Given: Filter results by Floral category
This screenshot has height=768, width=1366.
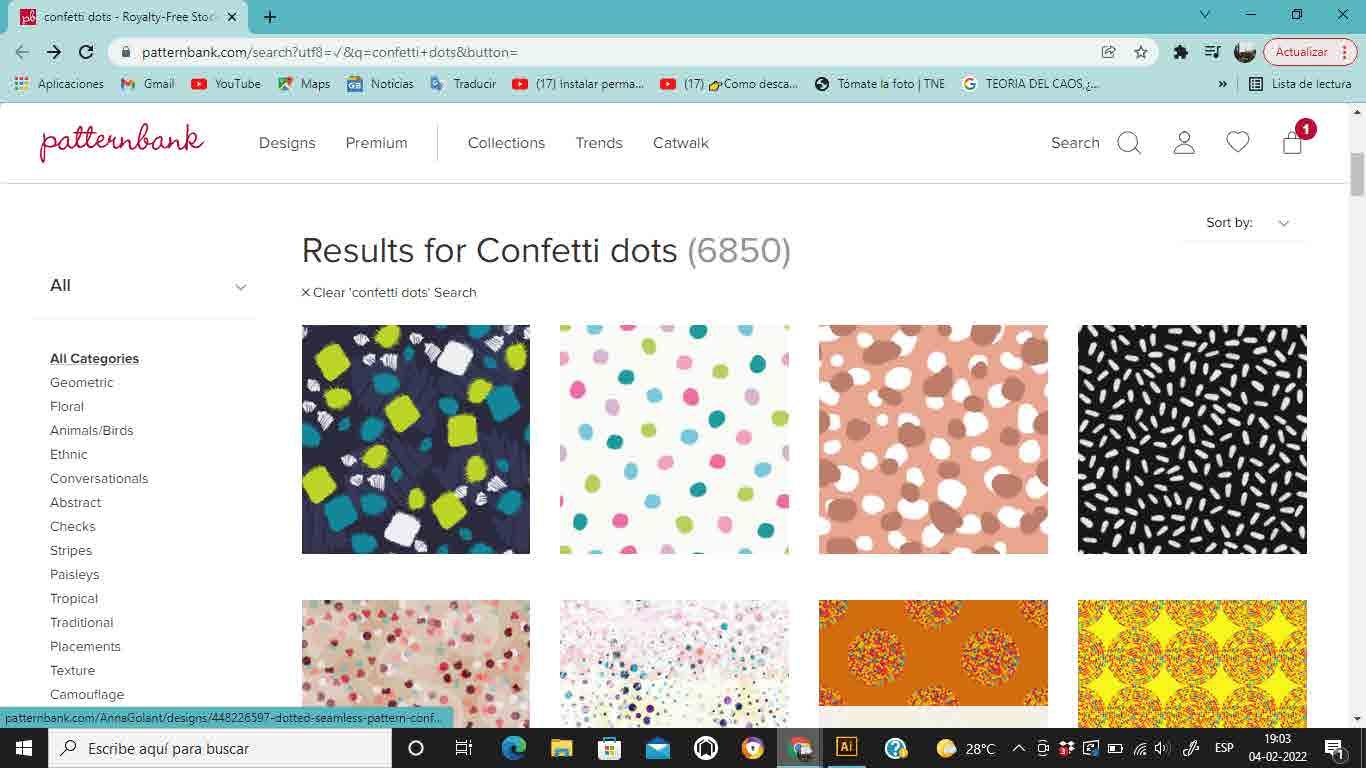Looking at the screenshot, I should click(x=67, y=407).
